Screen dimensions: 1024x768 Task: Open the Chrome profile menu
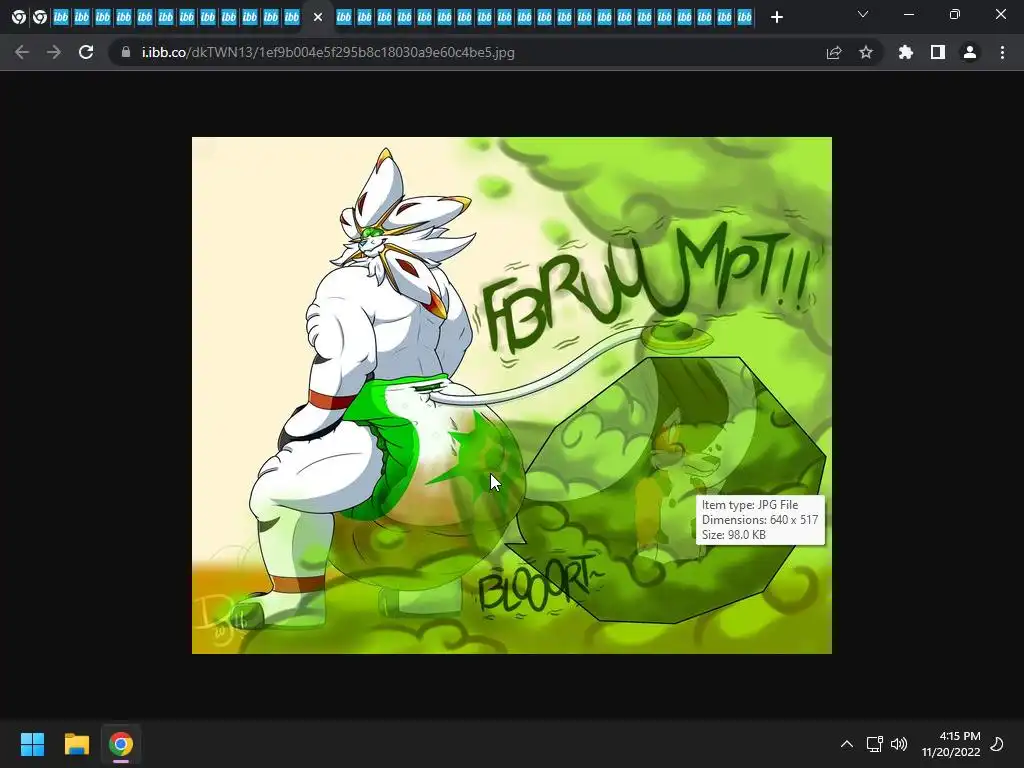pos(970,52)
